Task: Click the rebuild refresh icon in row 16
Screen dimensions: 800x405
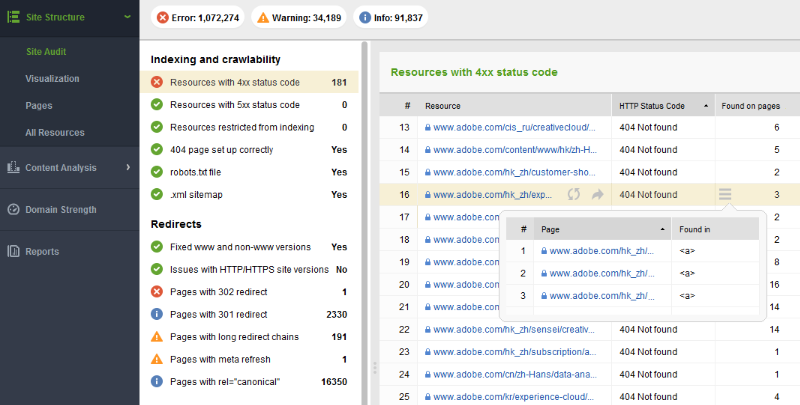Action: point(574,194)
